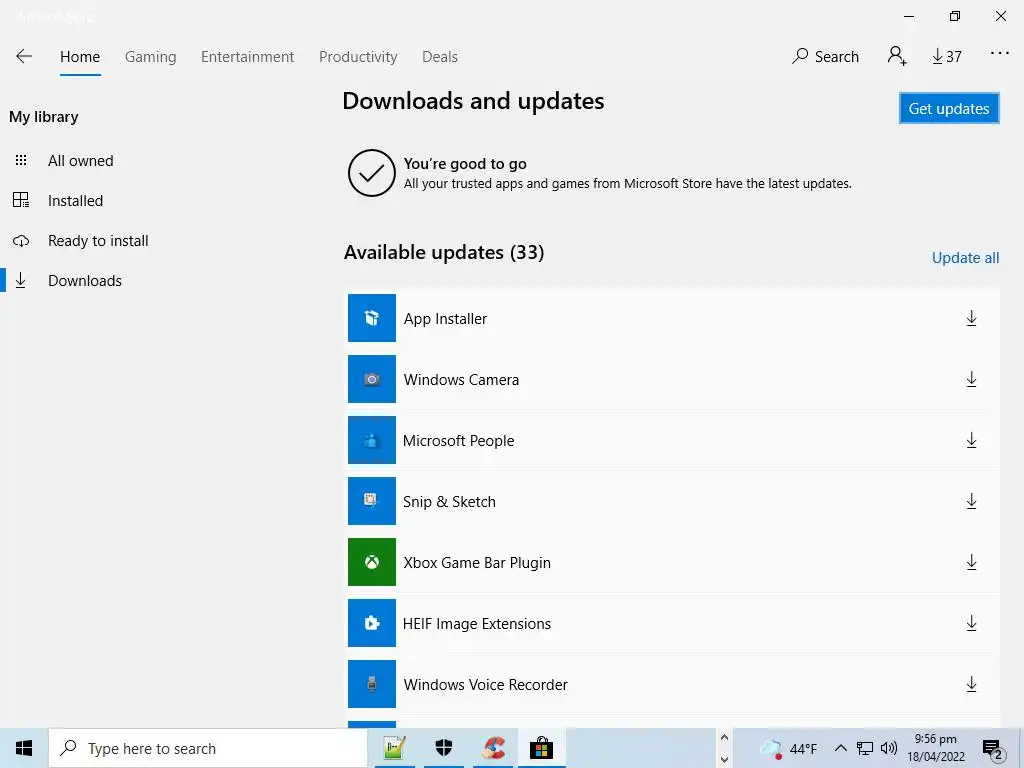Image resolution: width=1024 pixels, height=768 pixels.
Task: Download the HEIF Image Extensions update
Action: click(x=971, y=624)
